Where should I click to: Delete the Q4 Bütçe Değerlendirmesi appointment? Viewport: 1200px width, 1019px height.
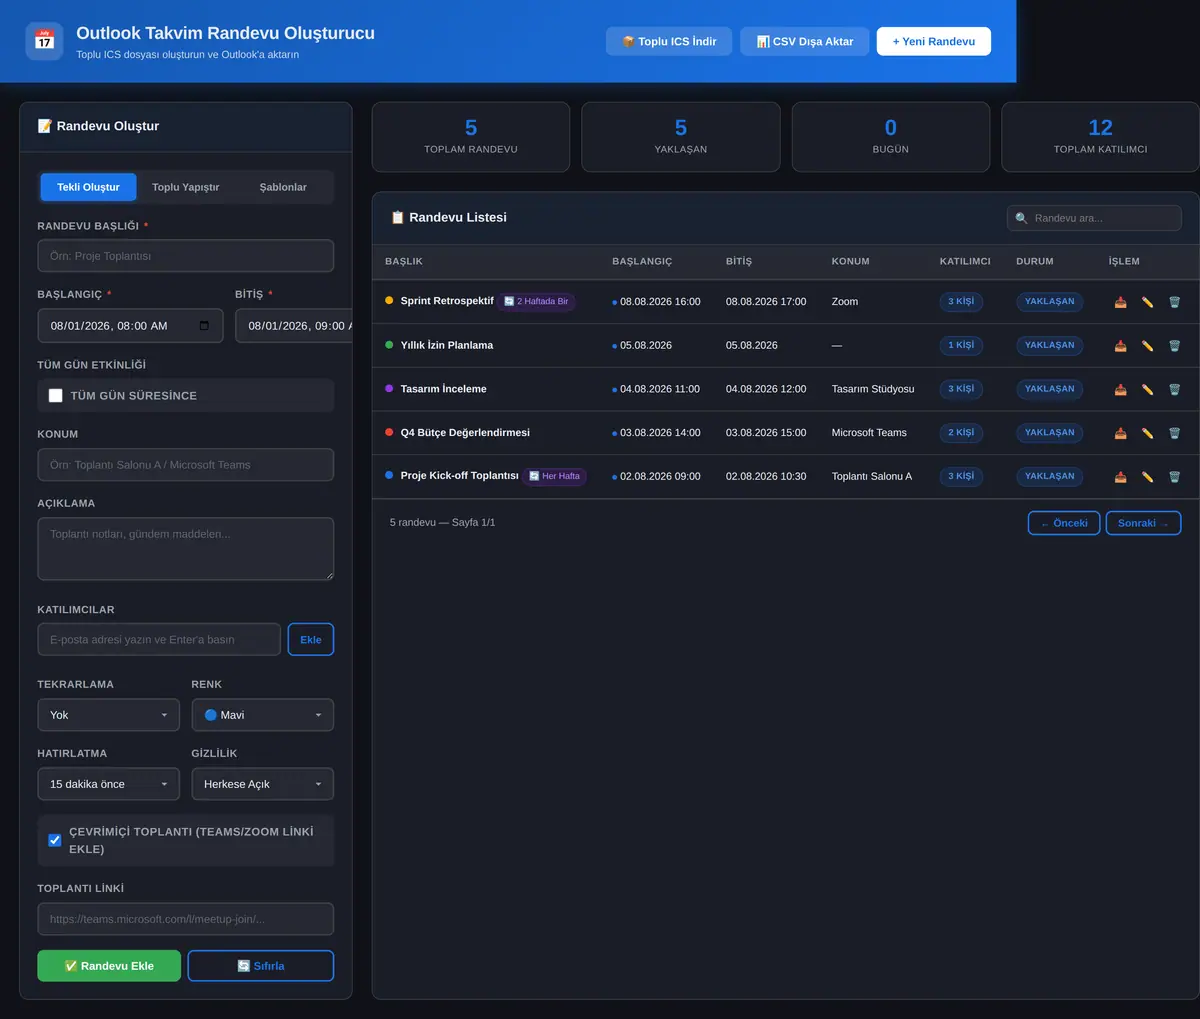tap(1174, 433)
